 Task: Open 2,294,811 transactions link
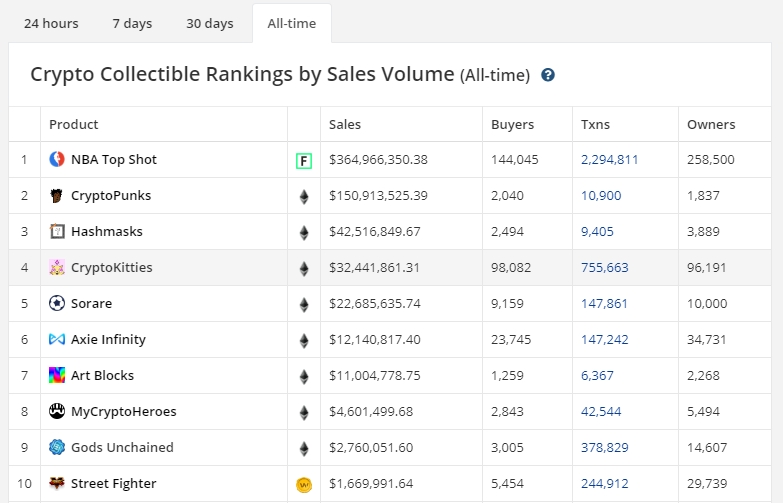click(x=610, y=159)
